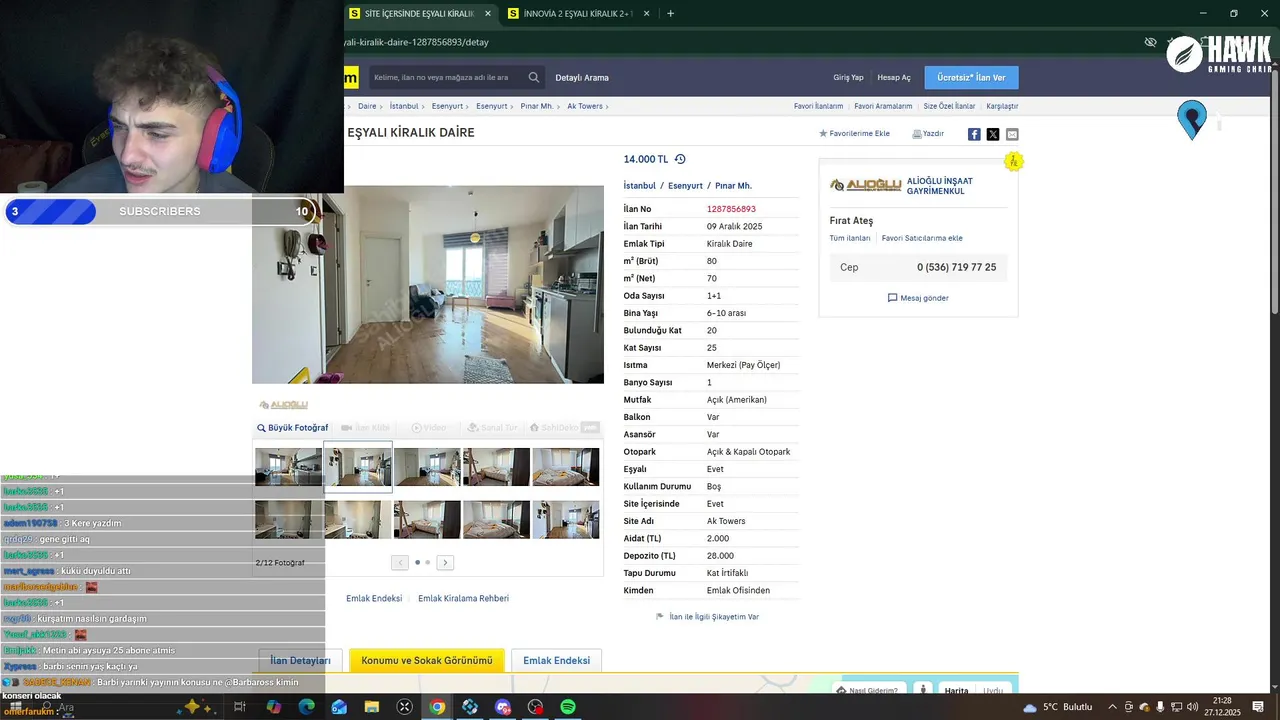
Task: Select the first living-room thumbnail
Action: click(288, 467)
